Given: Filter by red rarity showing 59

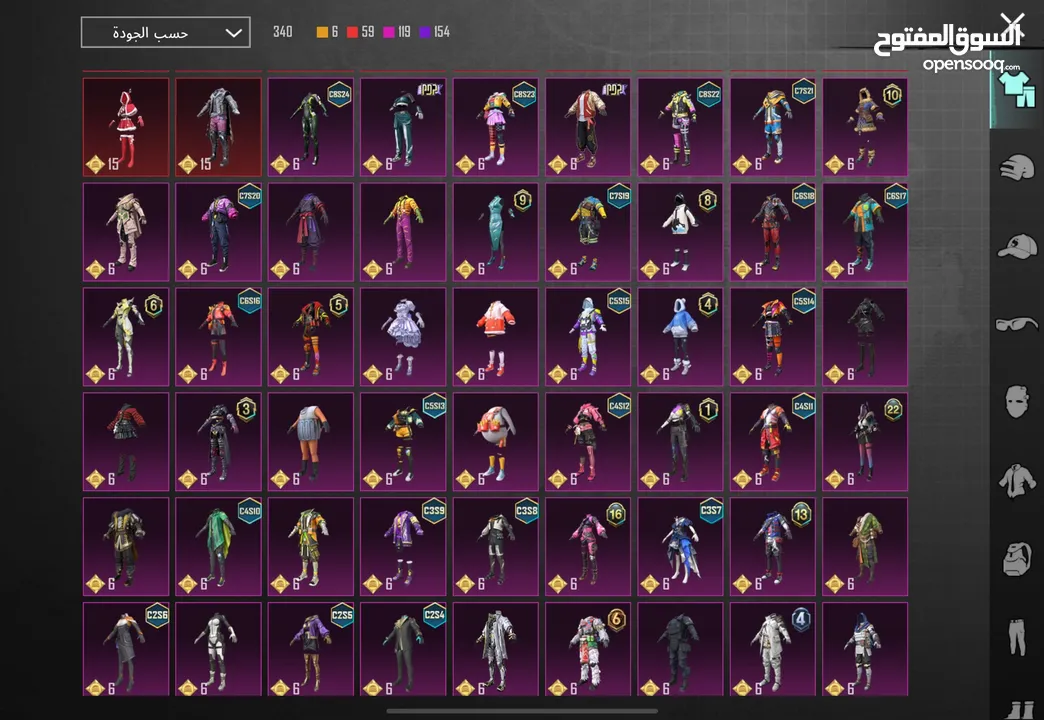Looking at the screenshot, I should [360, 32].
